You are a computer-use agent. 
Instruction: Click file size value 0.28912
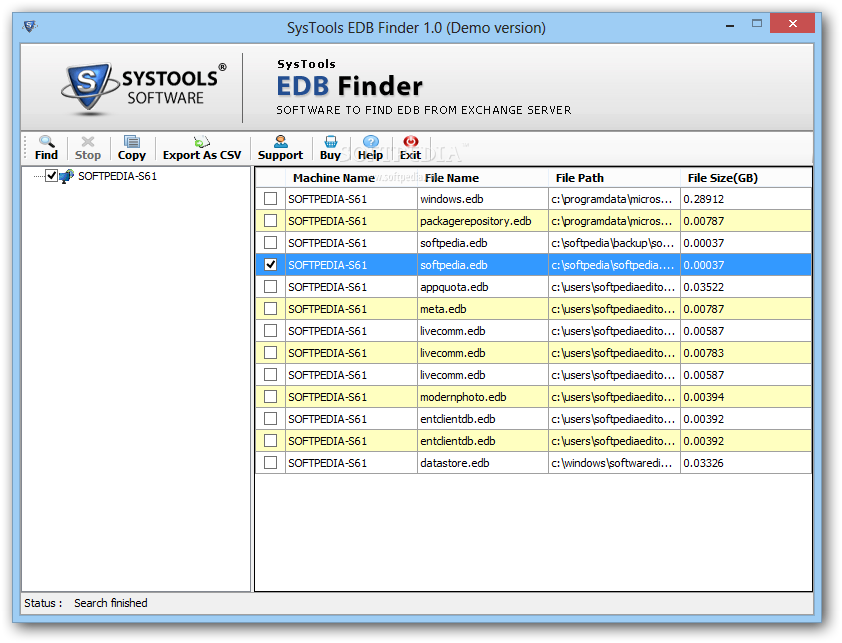(x=703, y=199)
